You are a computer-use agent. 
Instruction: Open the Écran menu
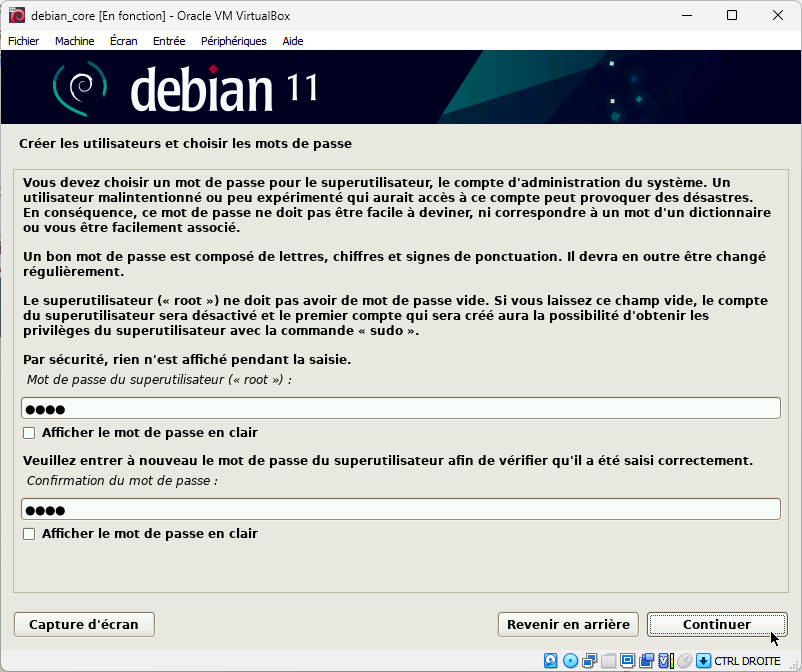tap(124, 41)
